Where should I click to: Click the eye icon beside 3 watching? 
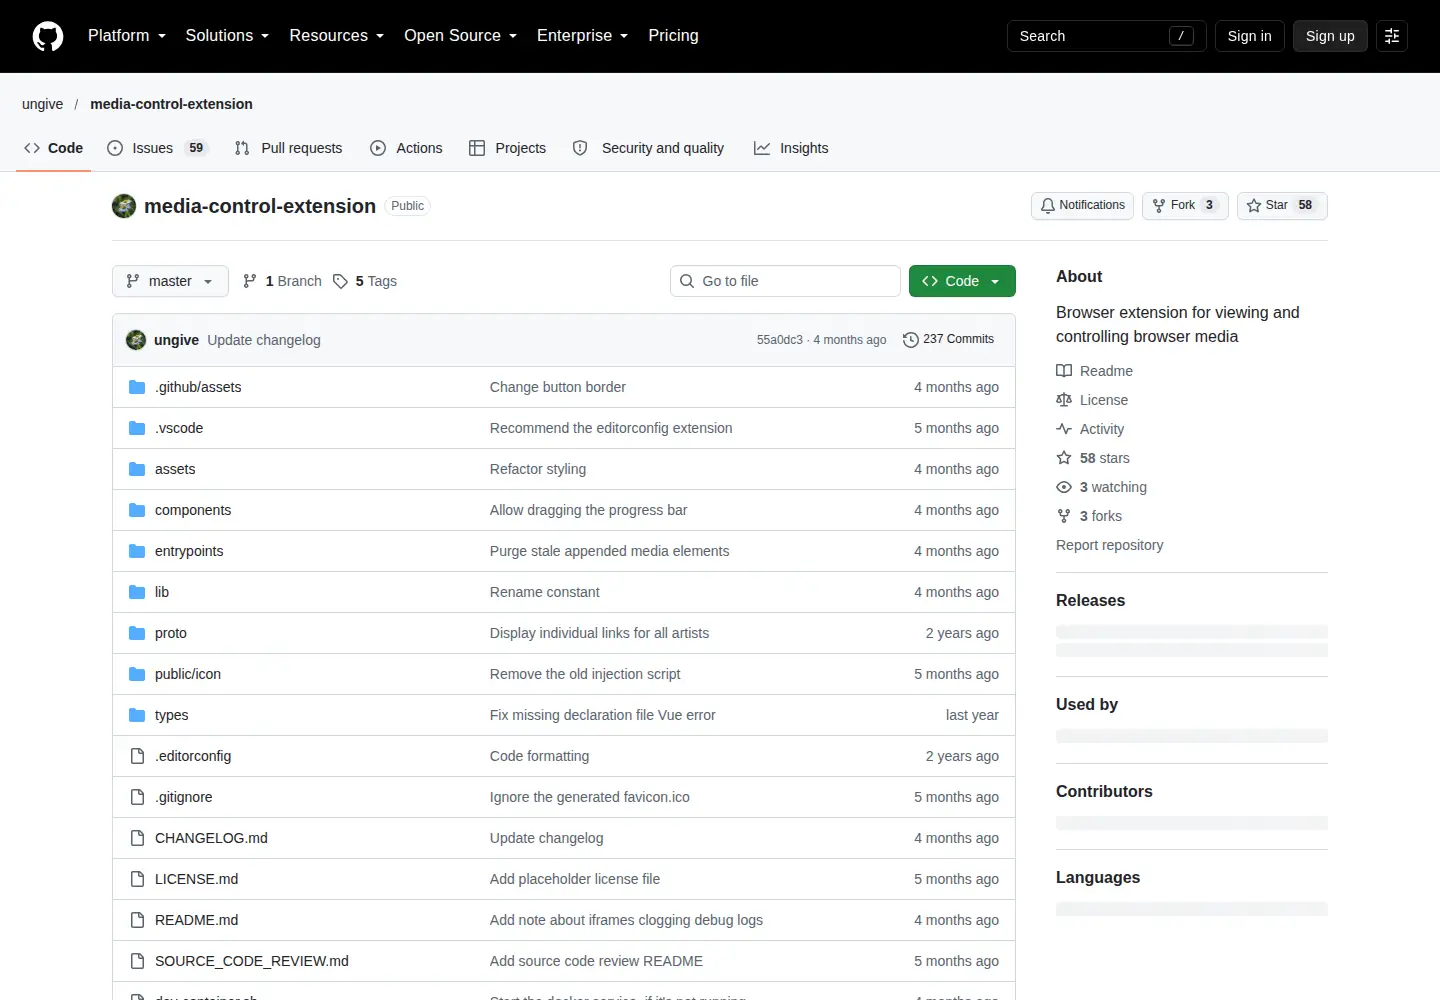point(1064,487)
